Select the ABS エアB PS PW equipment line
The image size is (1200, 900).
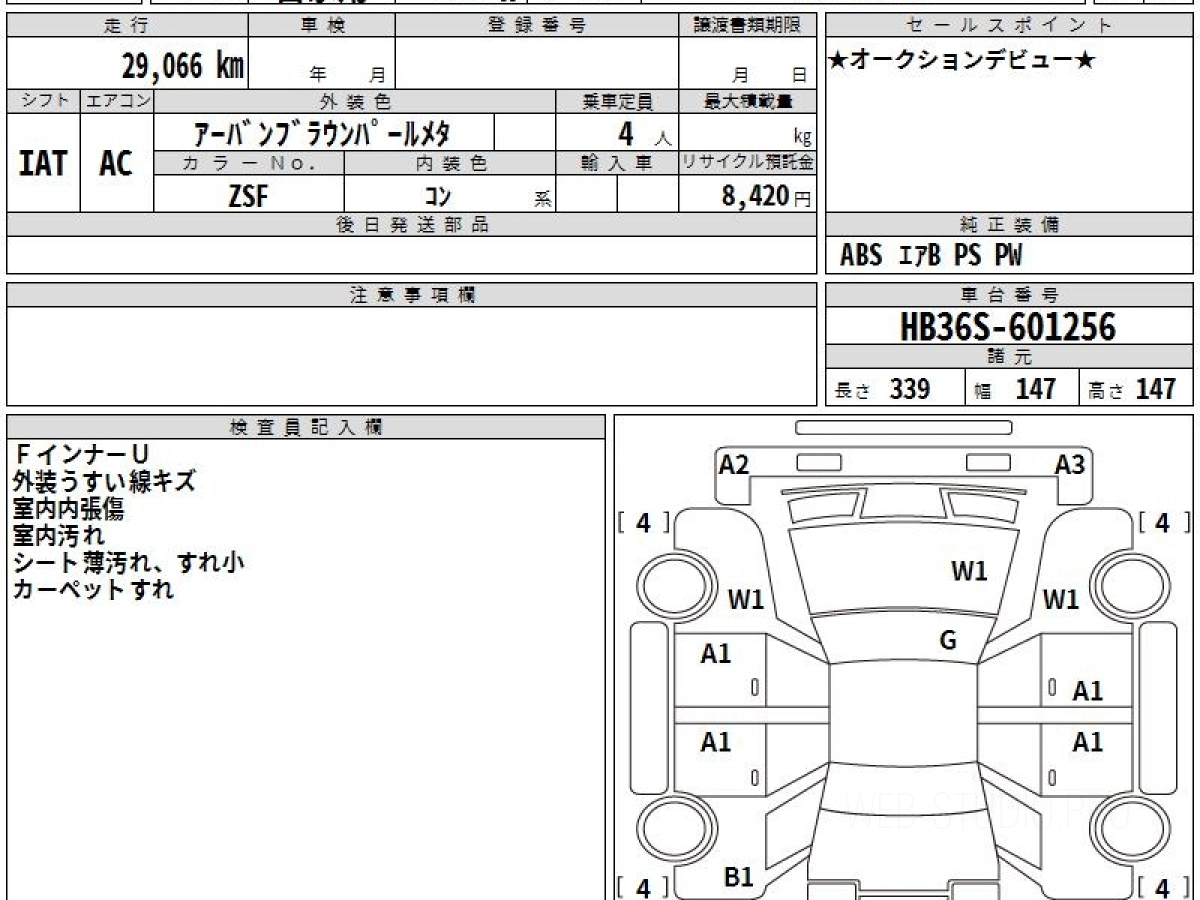(x=931, y=256)
